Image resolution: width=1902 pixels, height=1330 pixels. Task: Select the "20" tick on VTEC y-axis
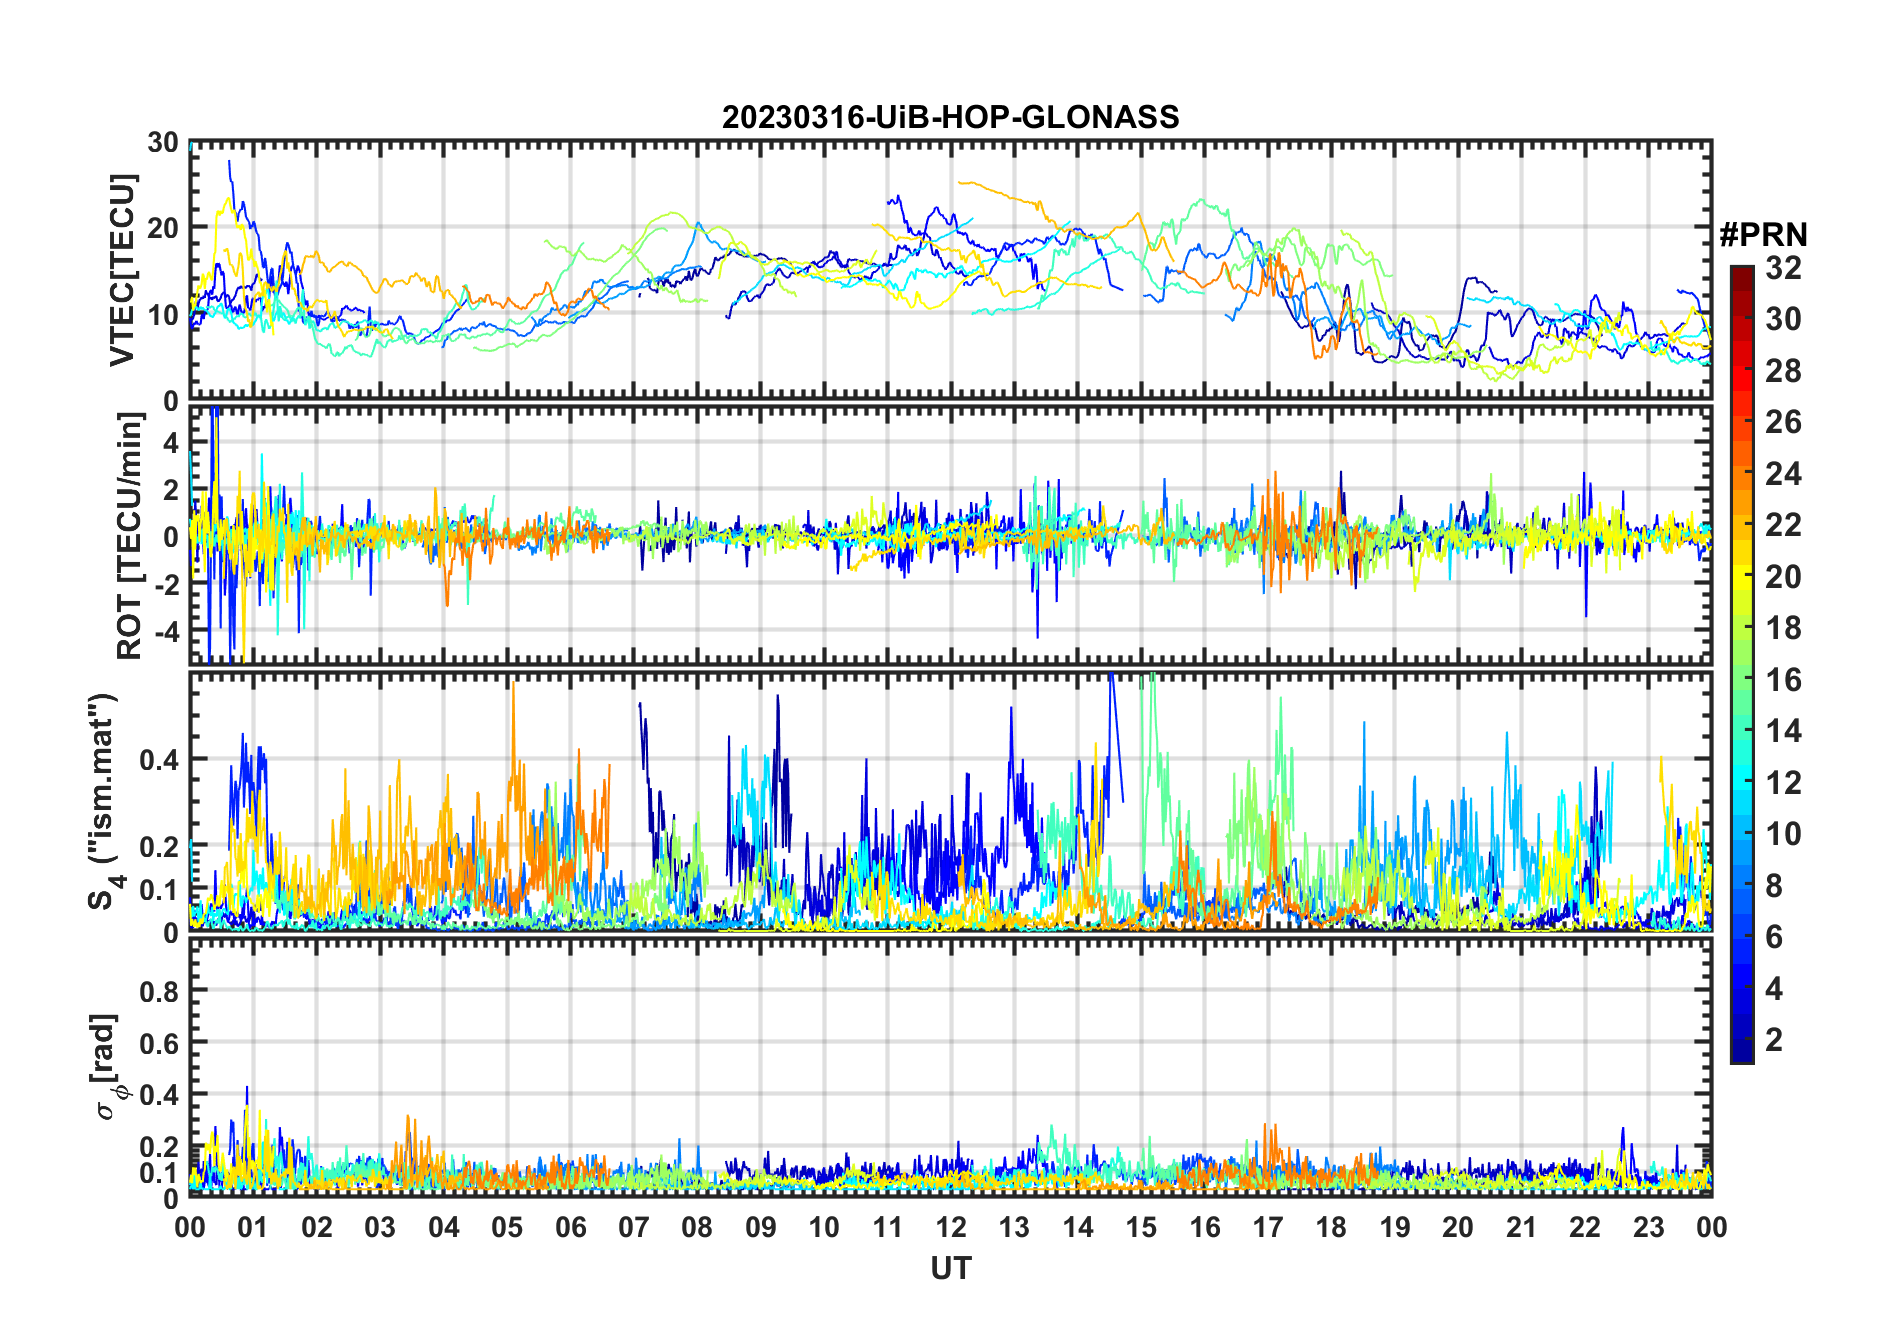(x=163, y=228)
